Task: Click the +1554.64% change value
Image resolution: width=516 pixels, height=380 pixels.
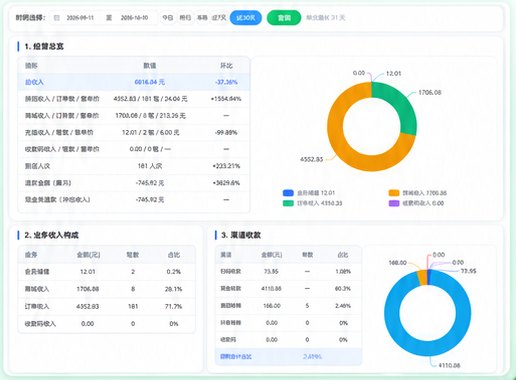Action: coord(226,99)
